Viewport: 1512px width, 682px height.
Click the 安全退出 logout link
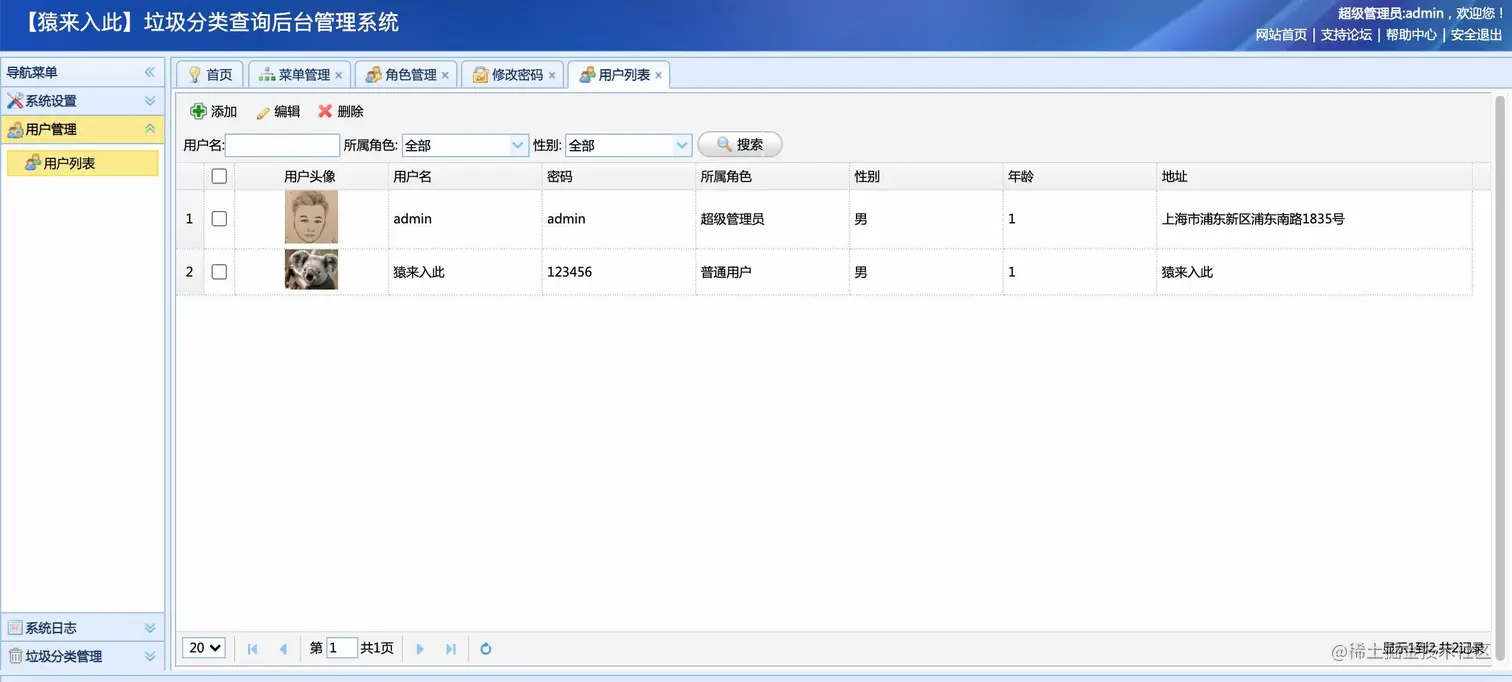pyautogui.click(x=1475, y=34)
